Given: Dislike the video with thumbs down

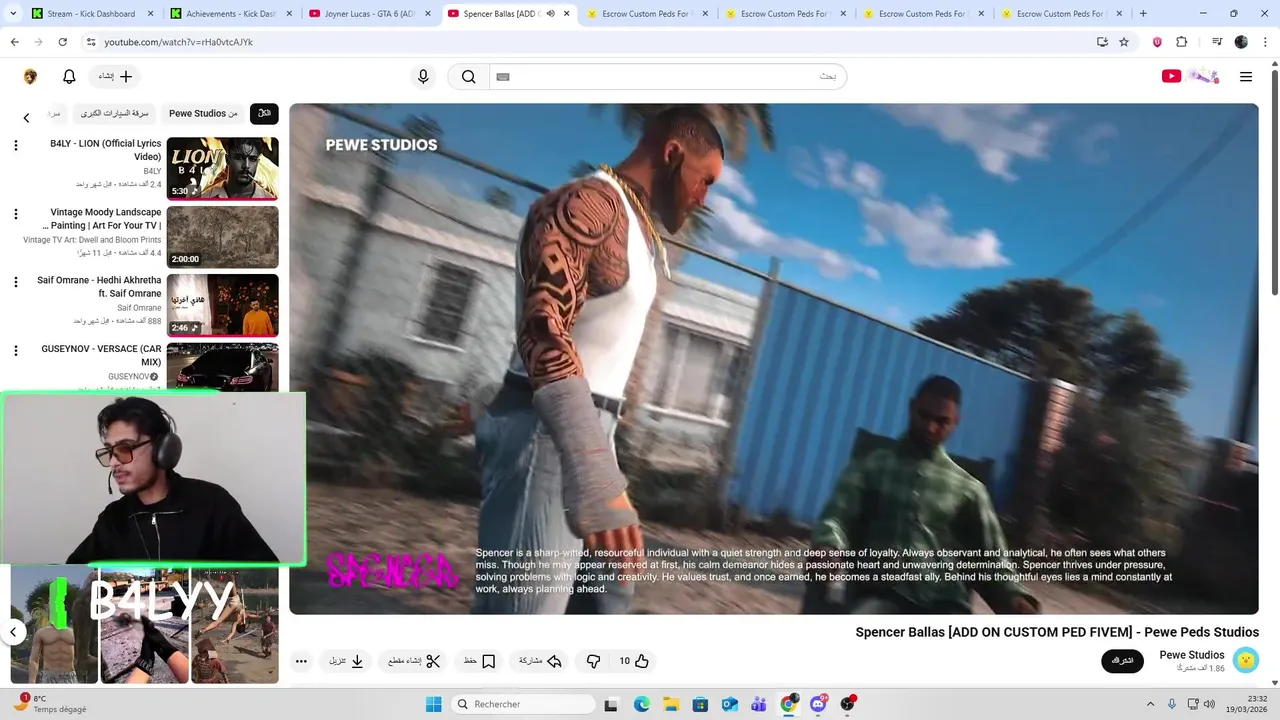Looking at the screenshot, I should [x=593, y=661].
